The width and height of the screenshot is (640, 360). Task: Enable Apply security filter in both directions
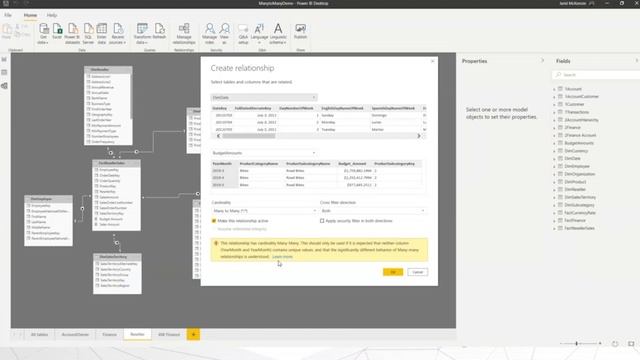(x=322, y=221)
